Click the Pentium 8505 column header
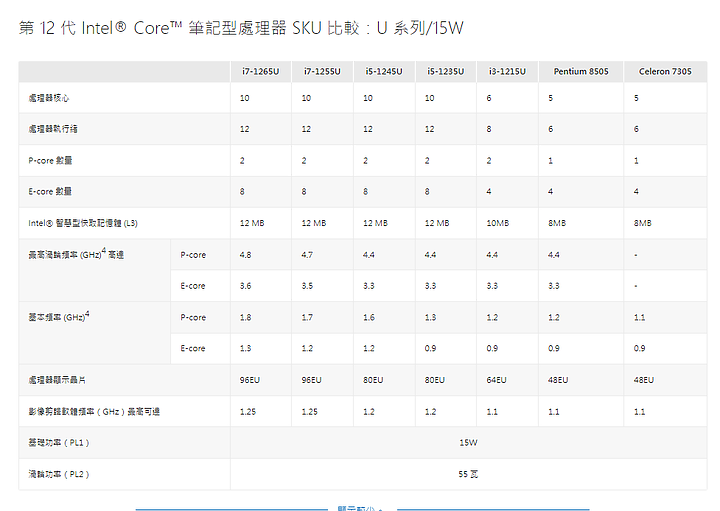720x511 pixels. pos(581,72)
